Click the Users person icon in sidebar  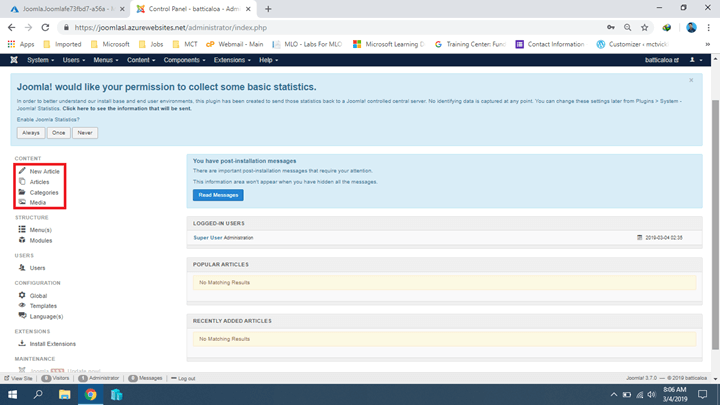[22, 267]
